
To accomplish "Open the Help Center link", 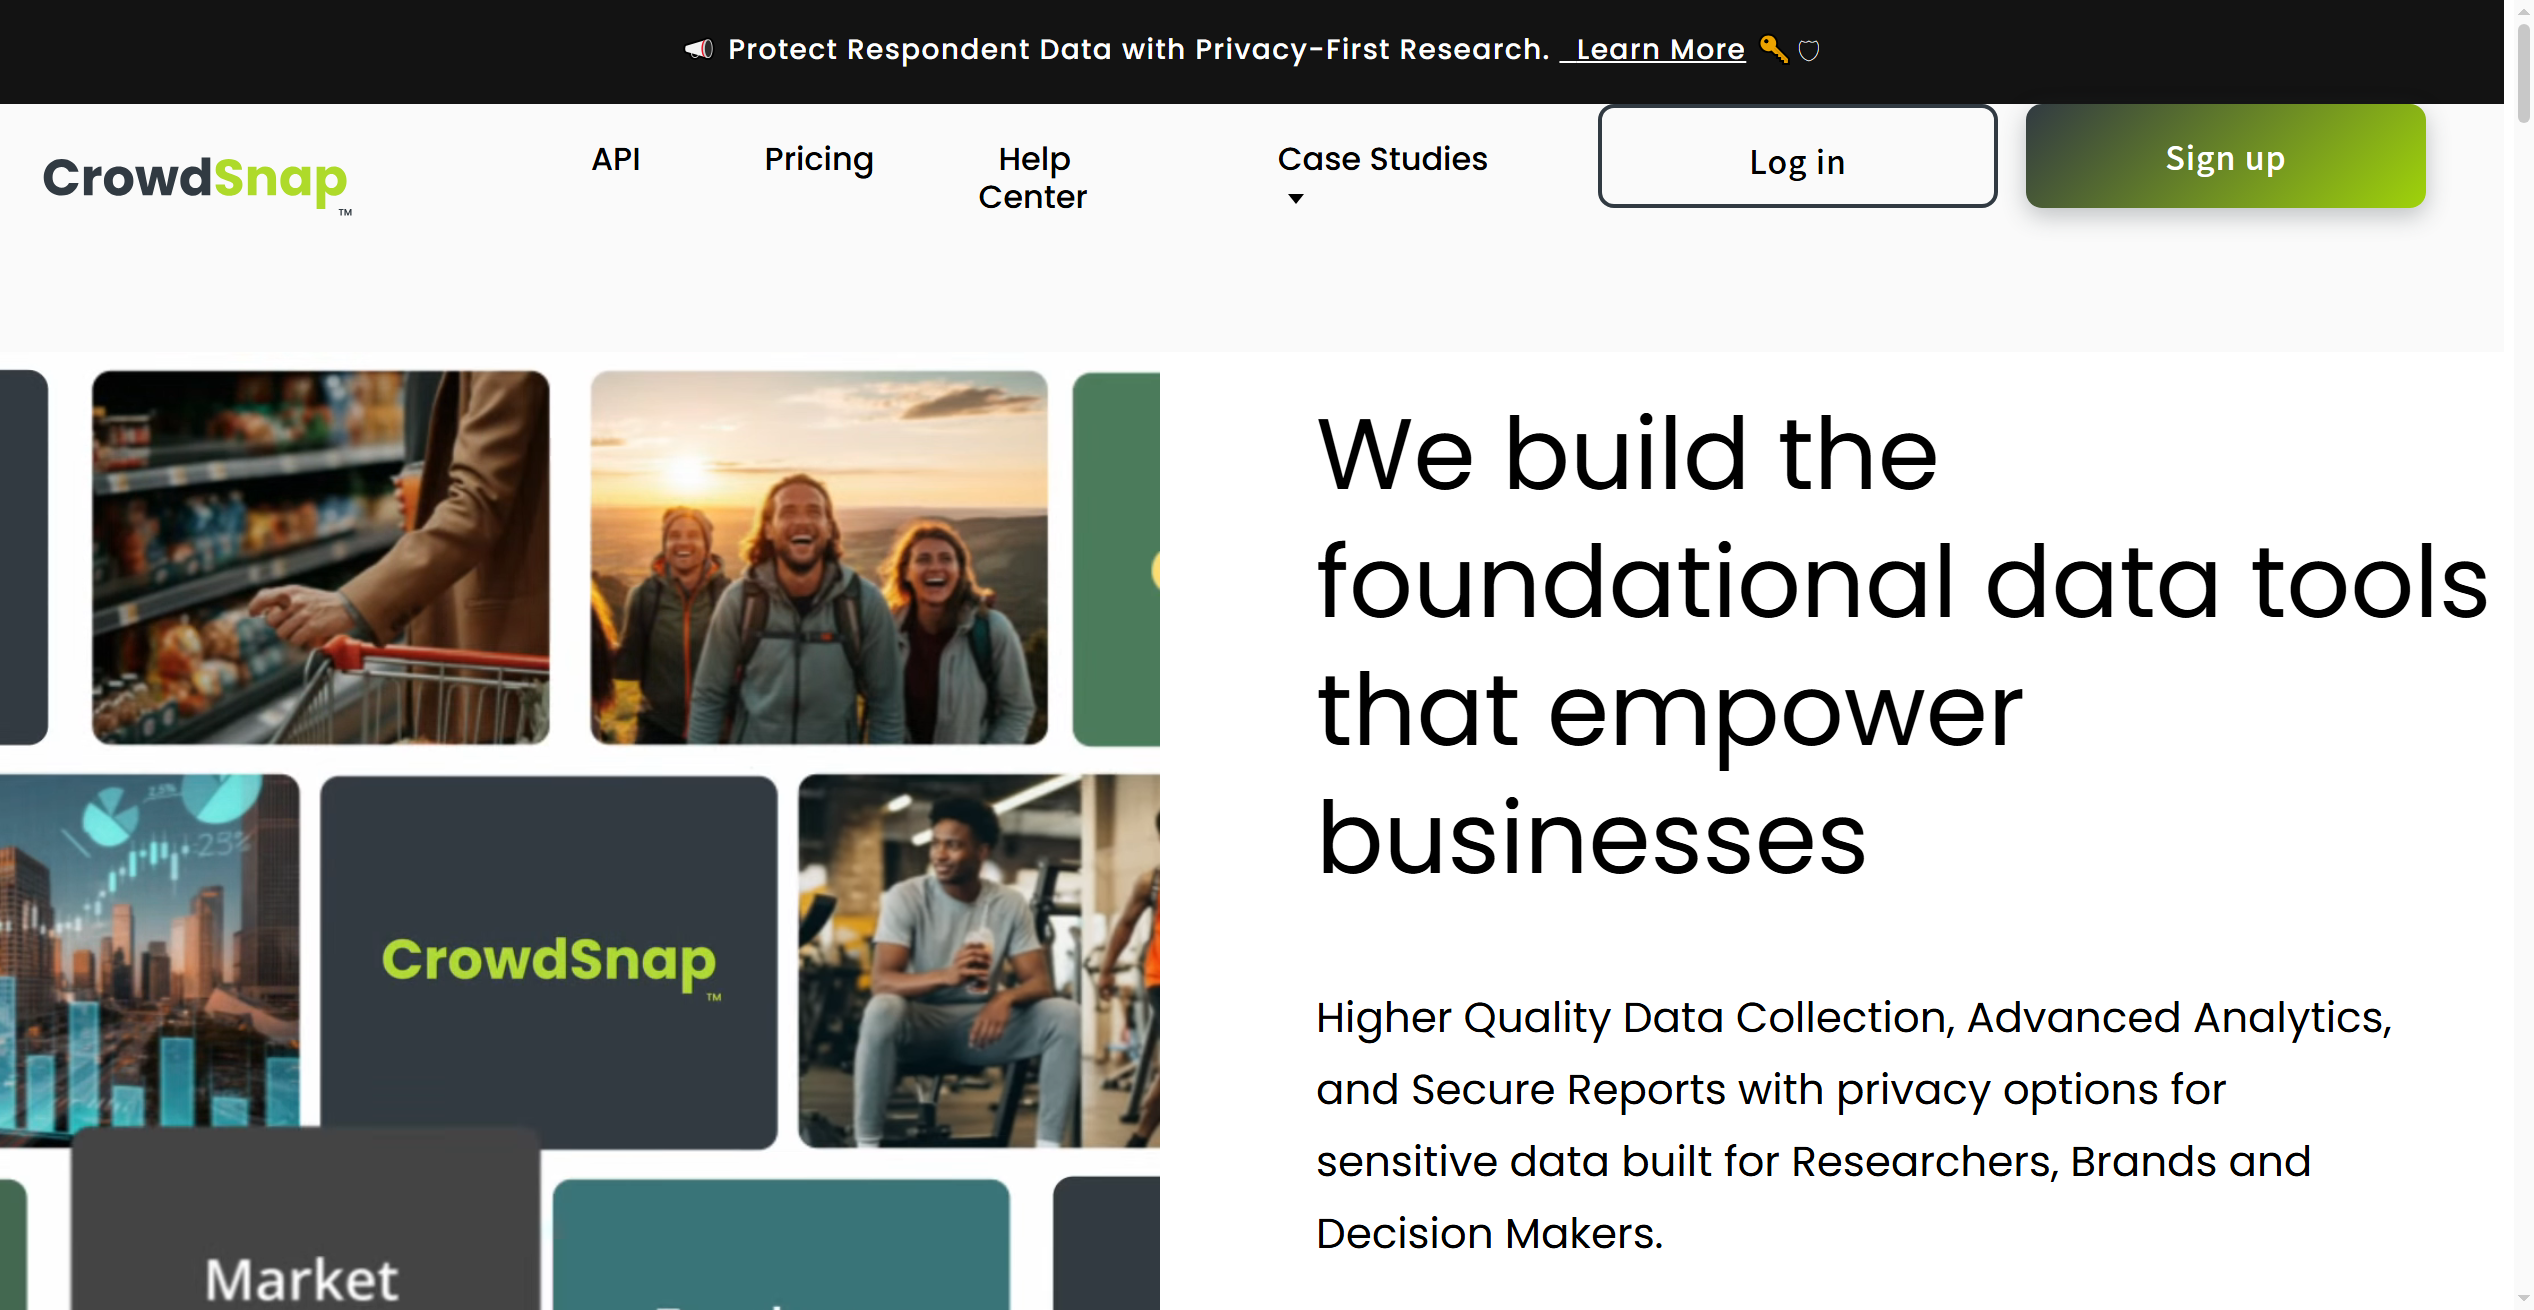I will (x=1033, y=178).
